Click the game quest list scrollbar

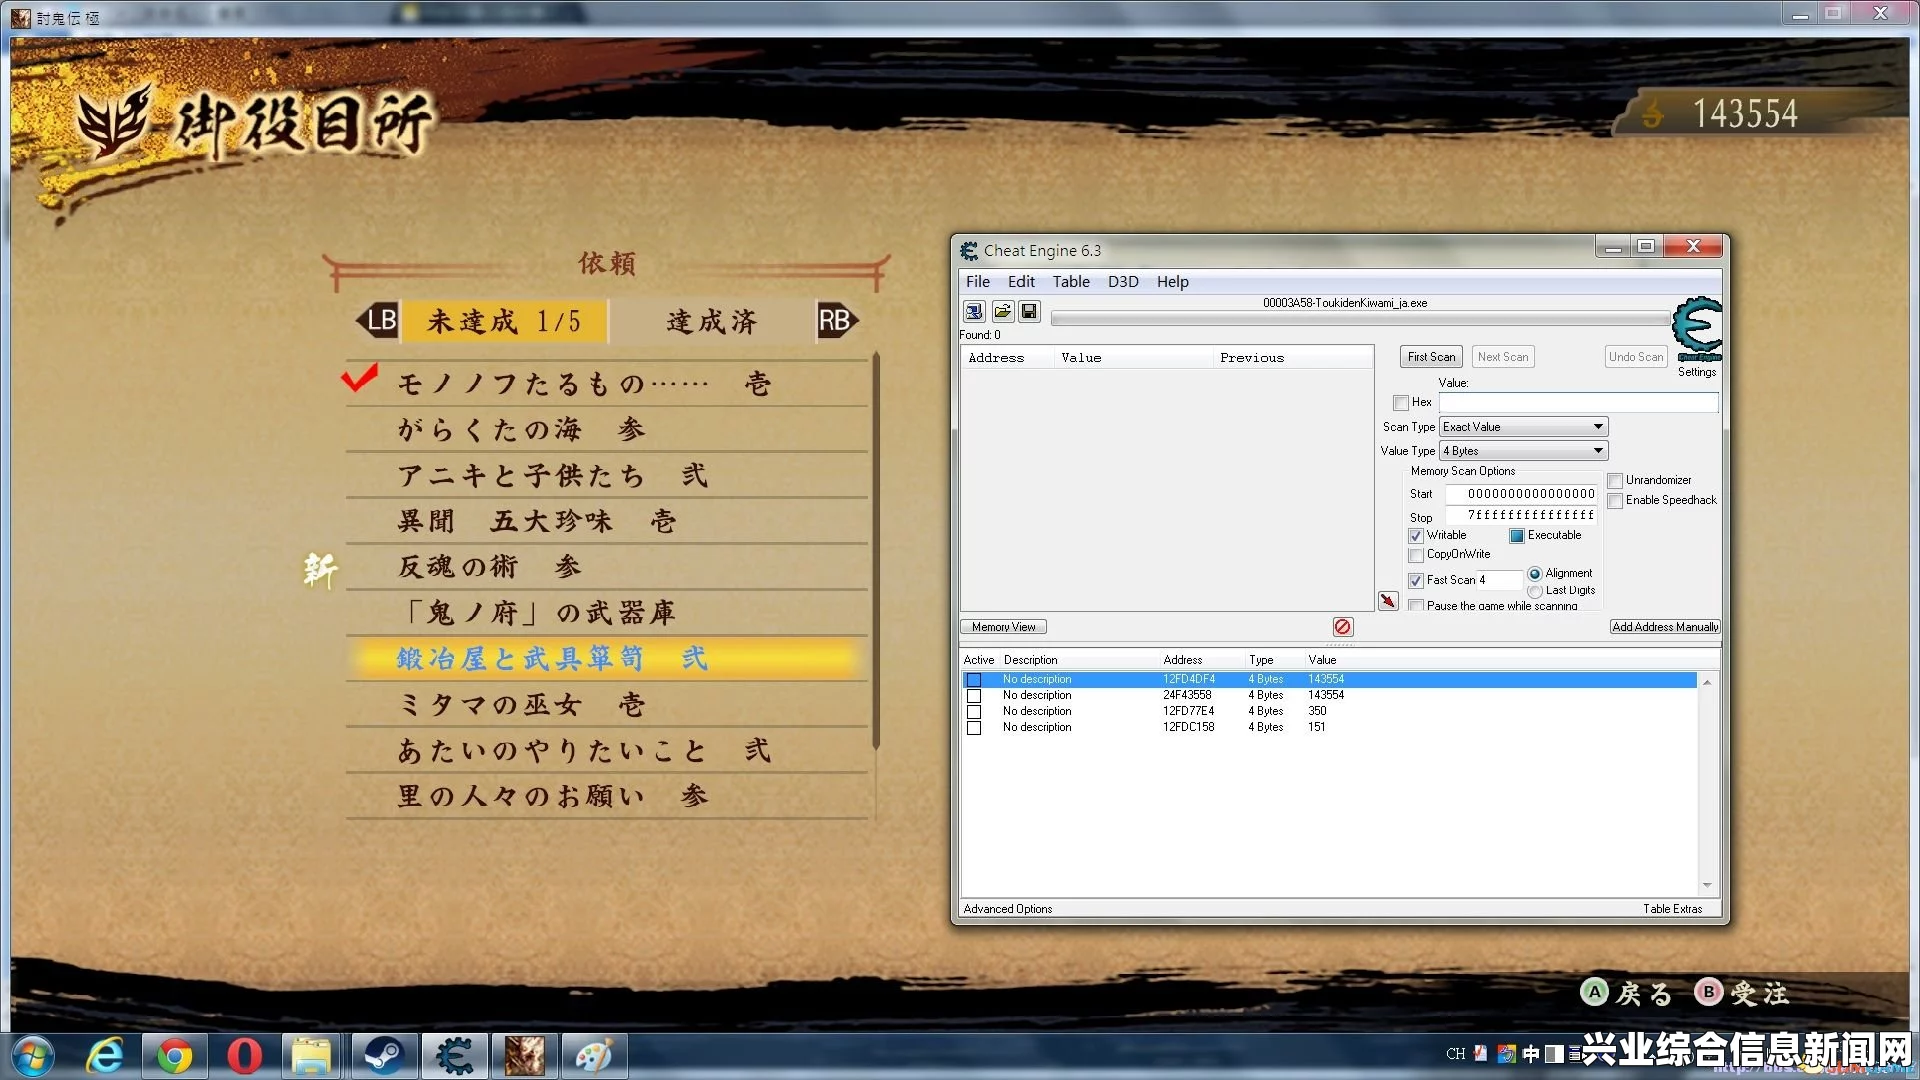(876, 550)
